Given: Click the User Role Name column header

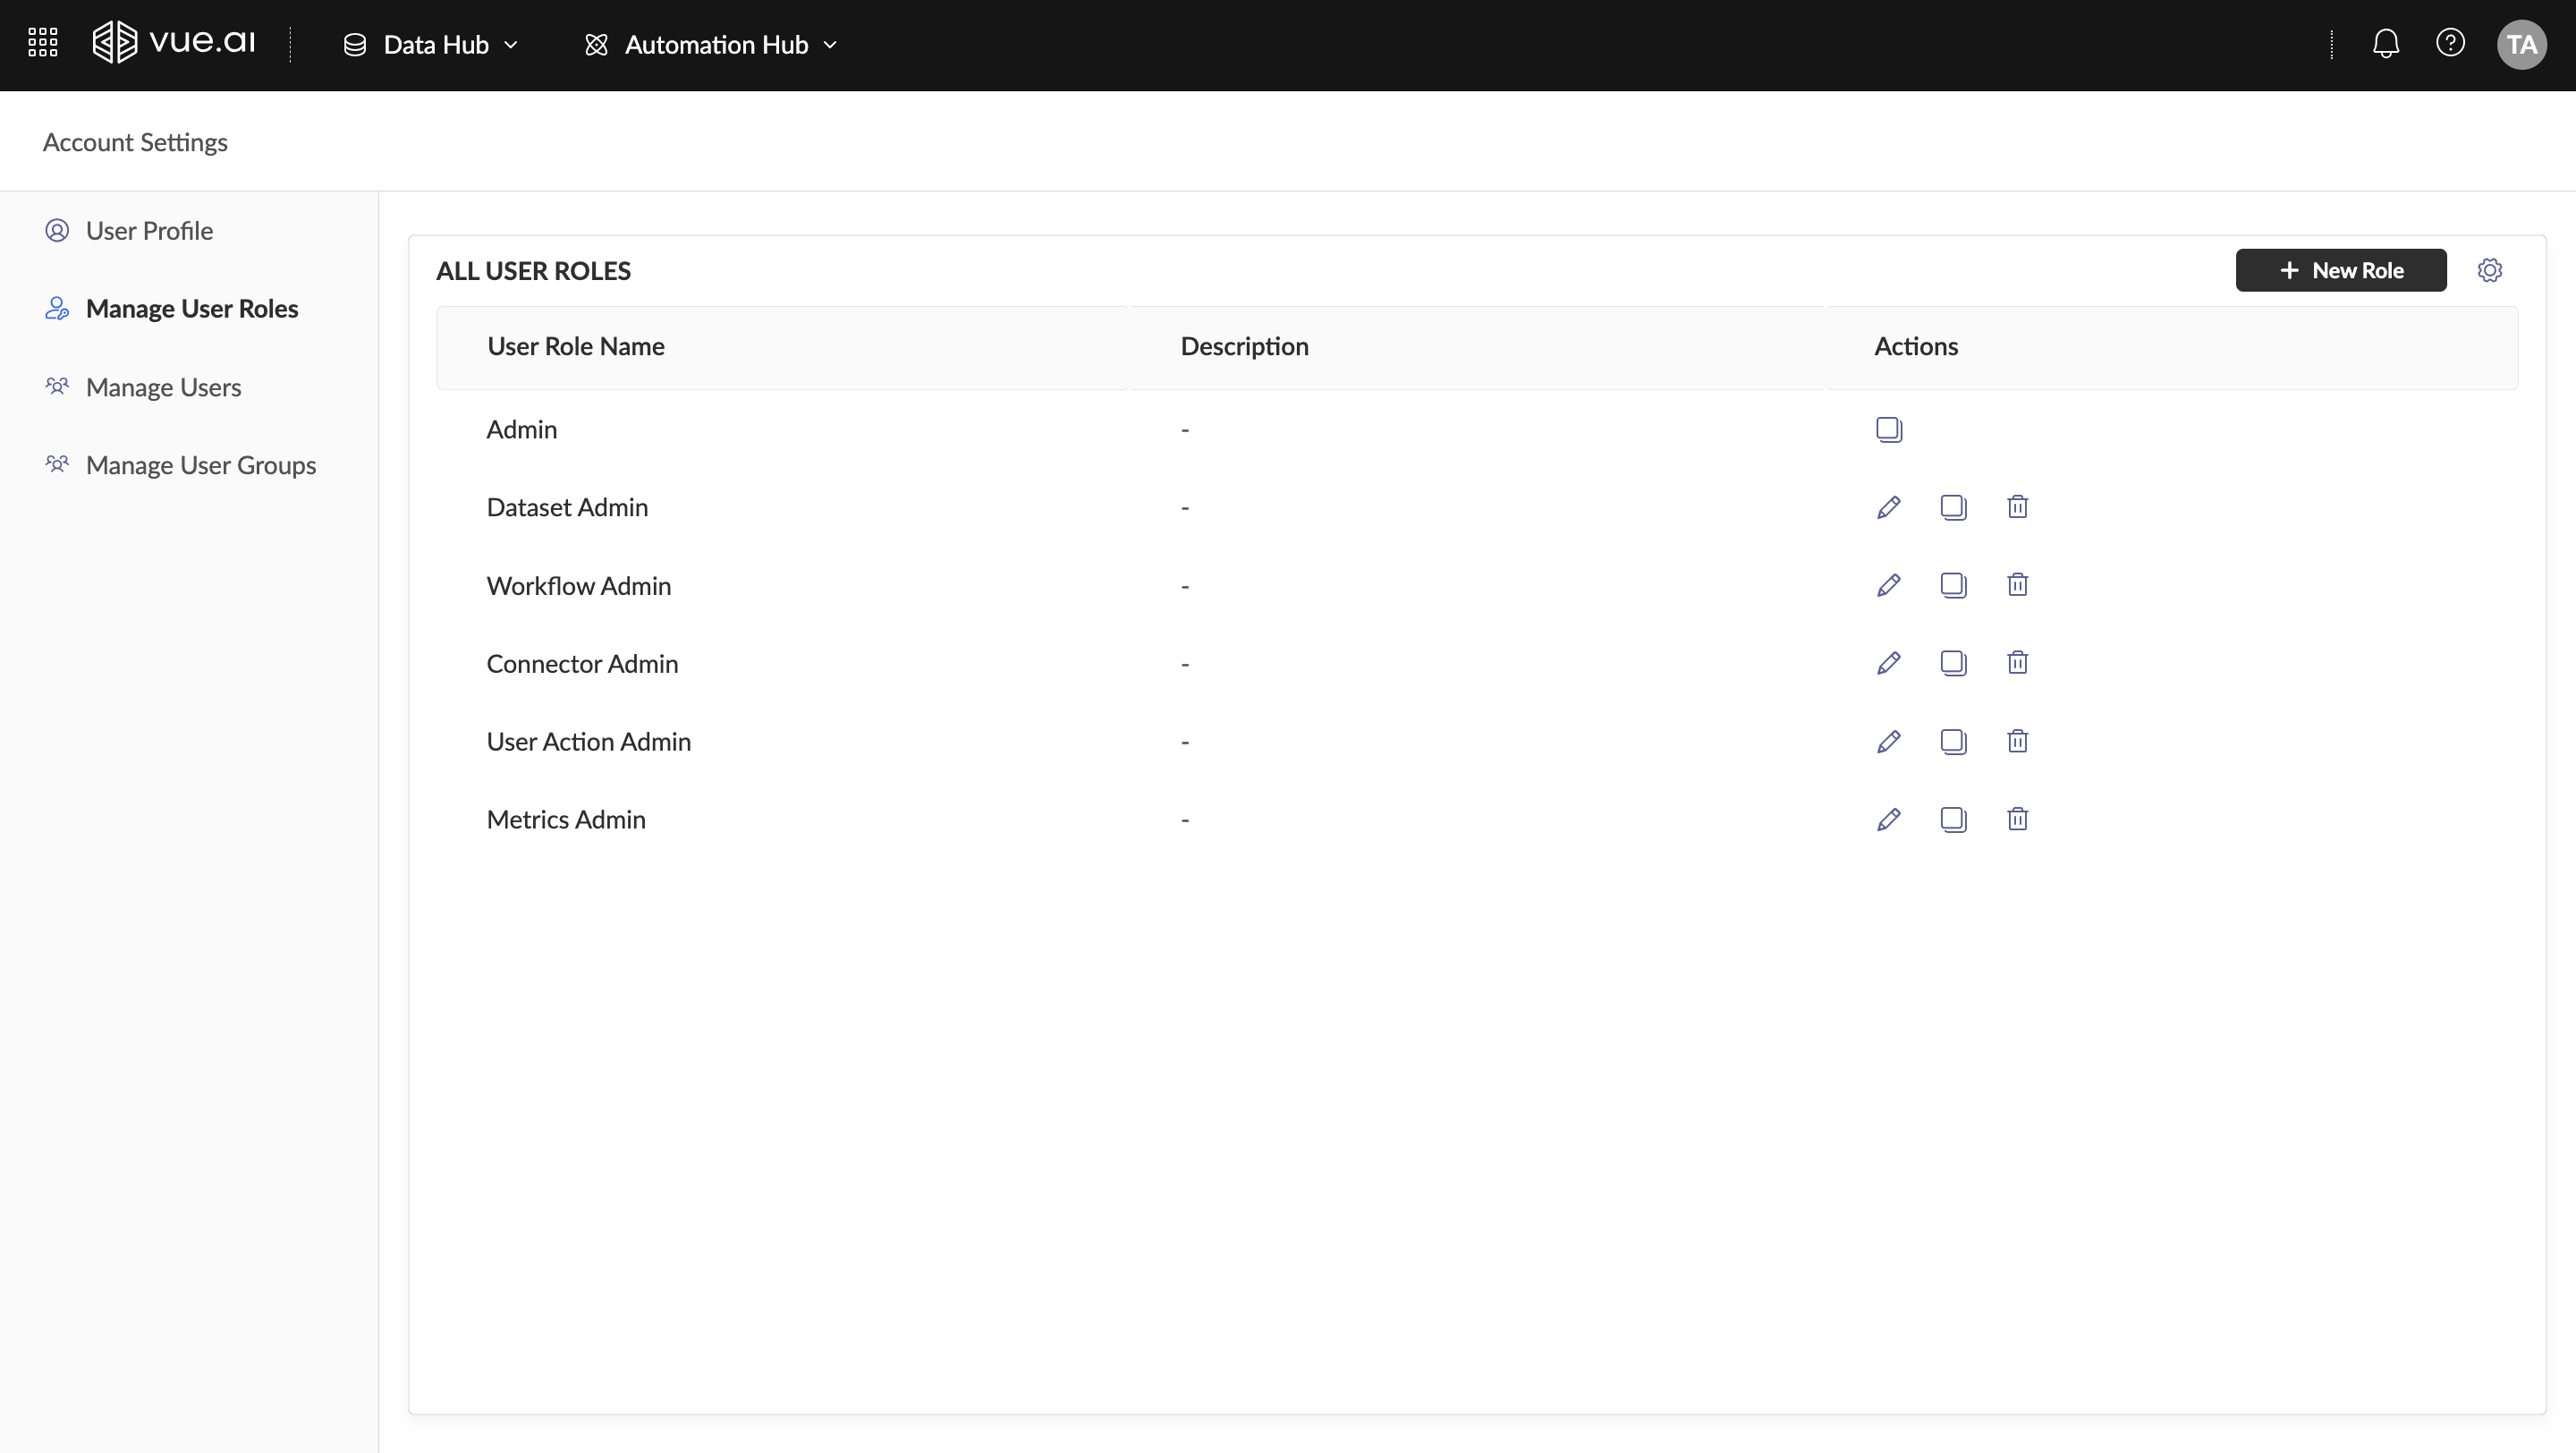Looking at the screenshot, I should (x=576, y=346).
